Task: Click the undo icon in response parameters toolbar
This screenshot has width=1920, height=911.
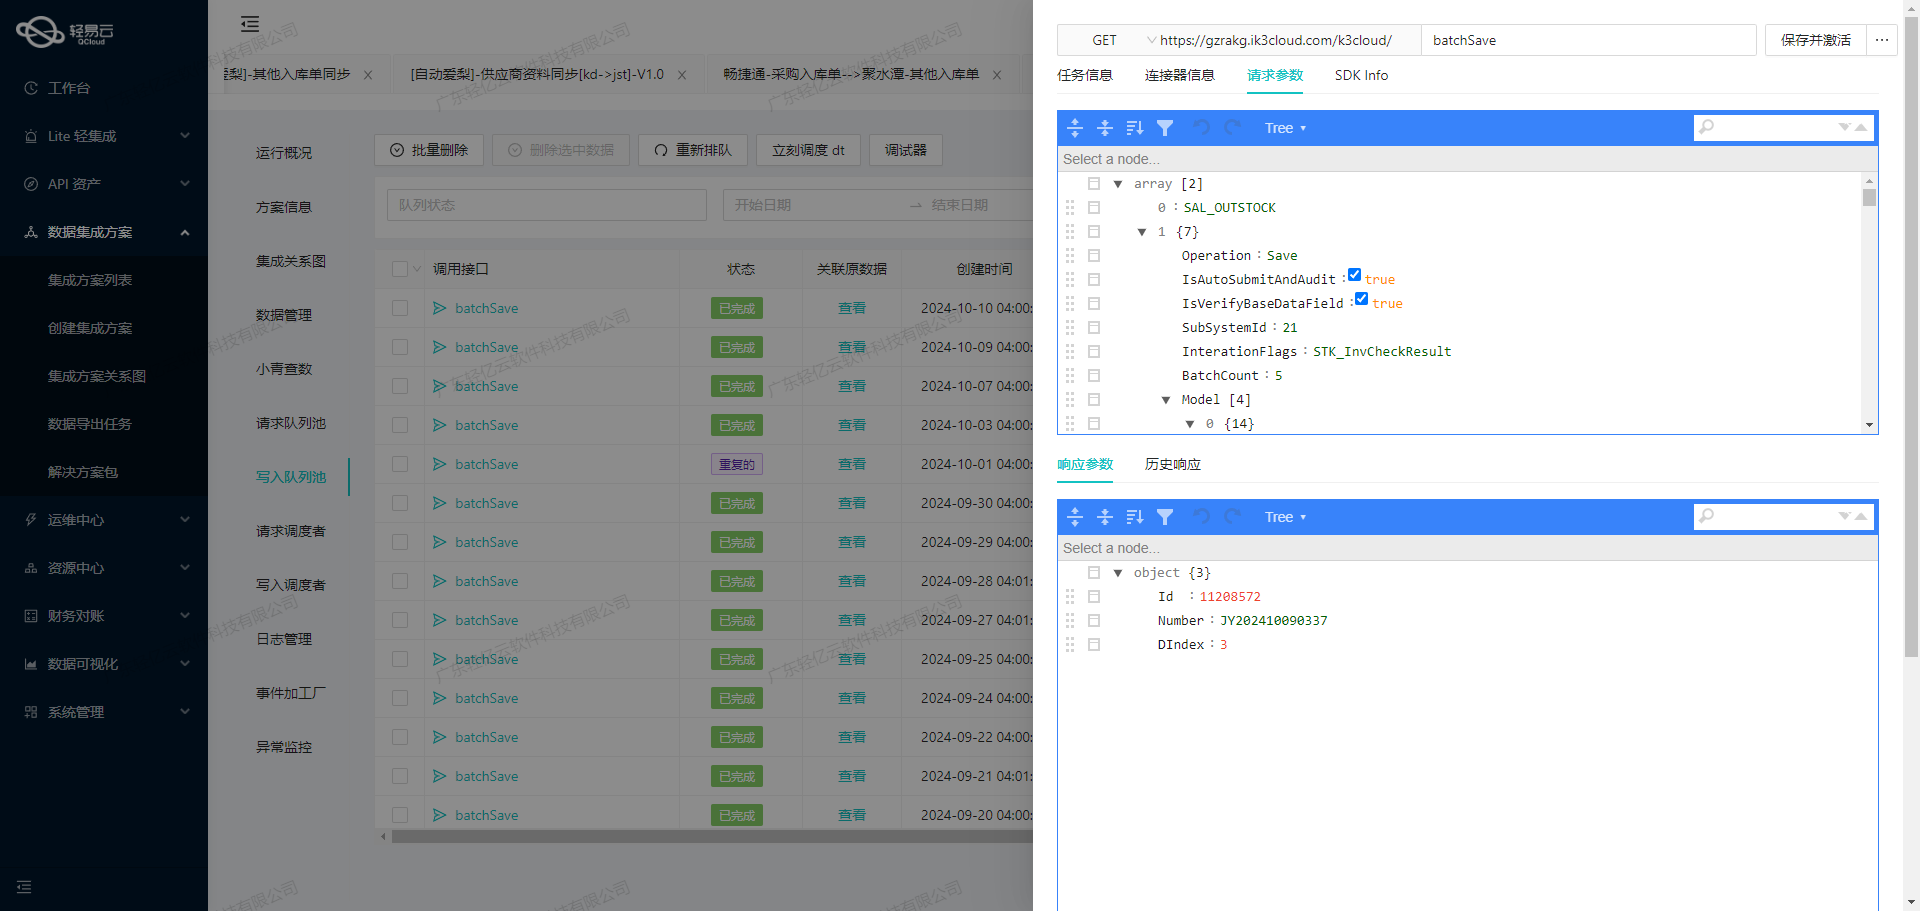Action: [1202, 517]
